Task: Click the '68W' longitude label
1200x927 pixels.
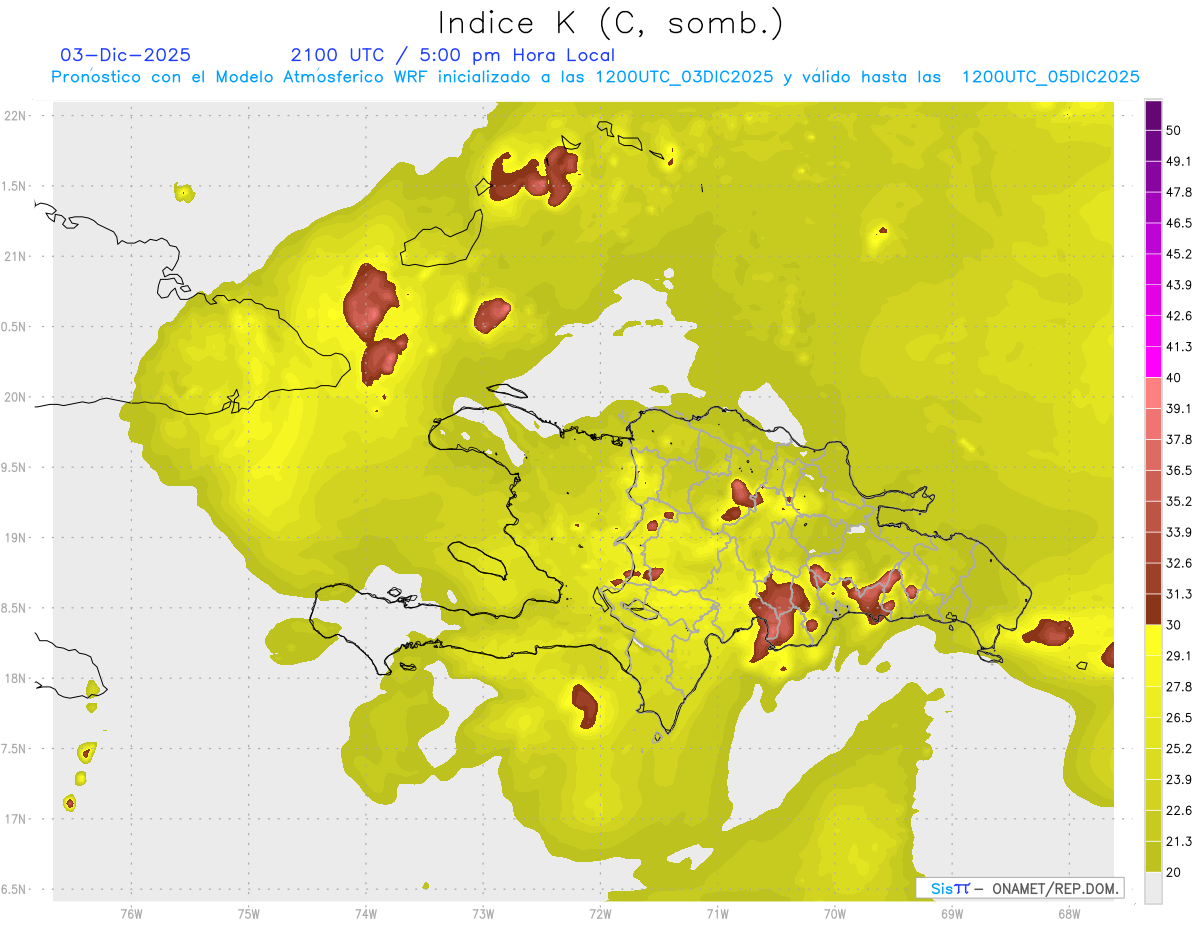Action: click(1069, 913)
